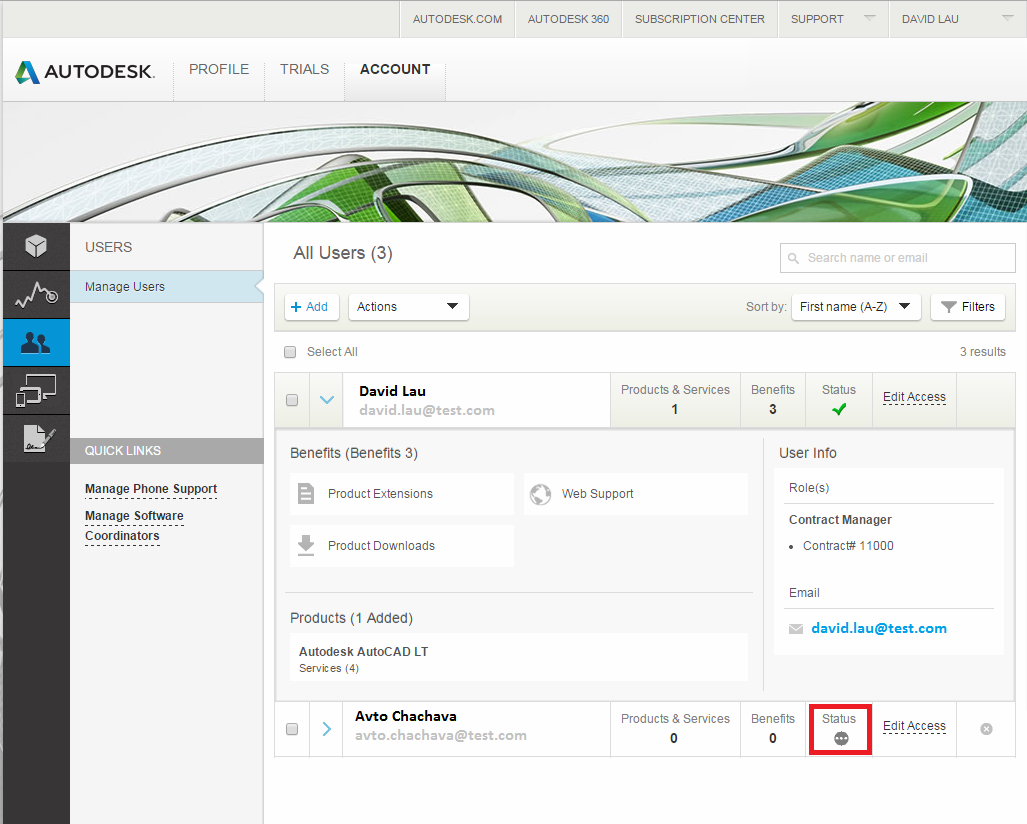Viewport: 1027px width, 824px height.
Task: Expand the Avto Chachava user row
Action: 327,728
